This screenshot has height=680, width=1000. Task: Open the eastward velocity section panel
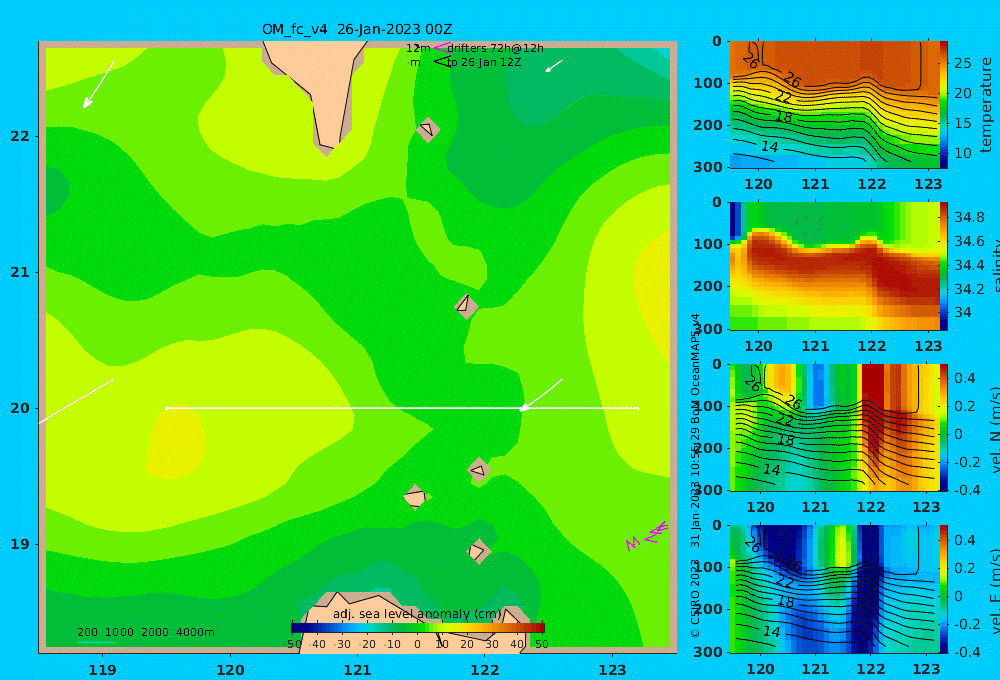point(835,589)
